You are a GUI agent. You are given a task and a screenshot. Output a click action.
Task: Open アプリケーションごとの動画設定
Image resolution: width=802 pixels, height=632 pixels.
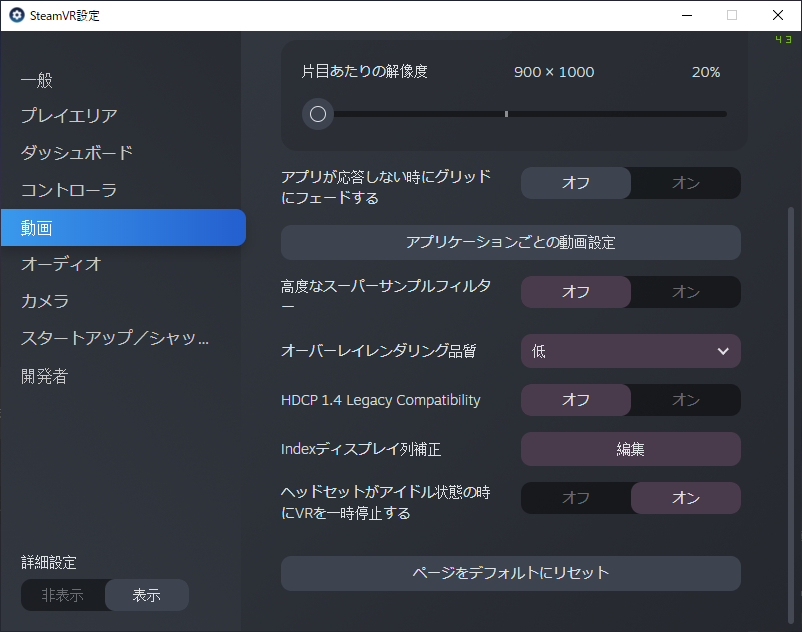[510, 242]
